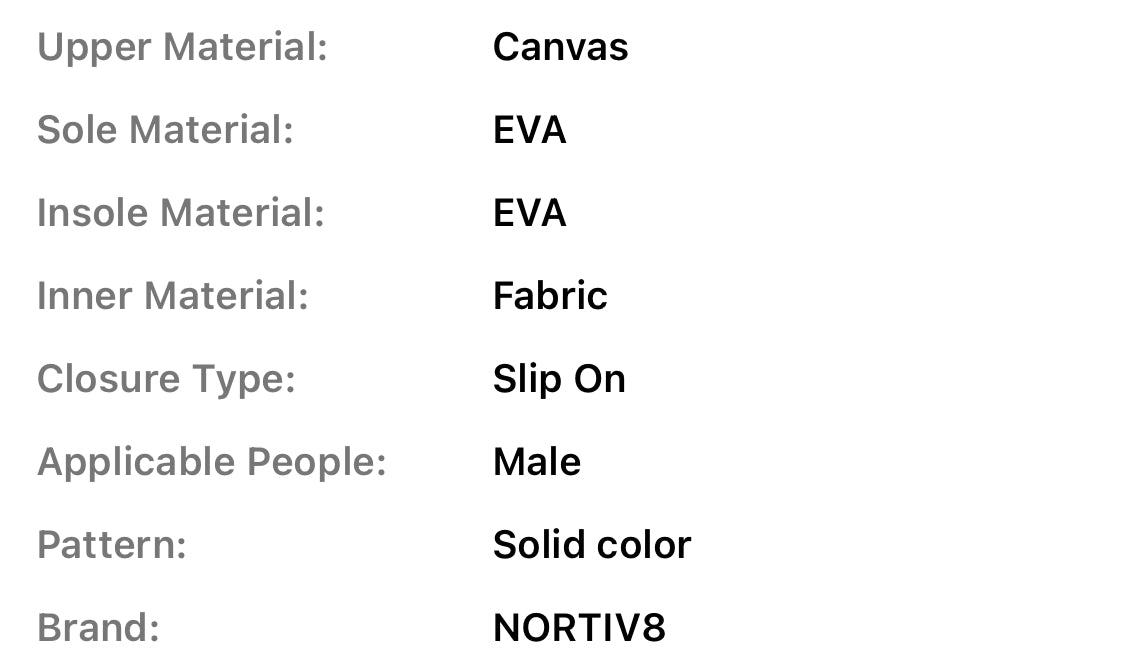Select the "Canvas" value text
Screen dimensions: 1125x662
pos(560,47)
